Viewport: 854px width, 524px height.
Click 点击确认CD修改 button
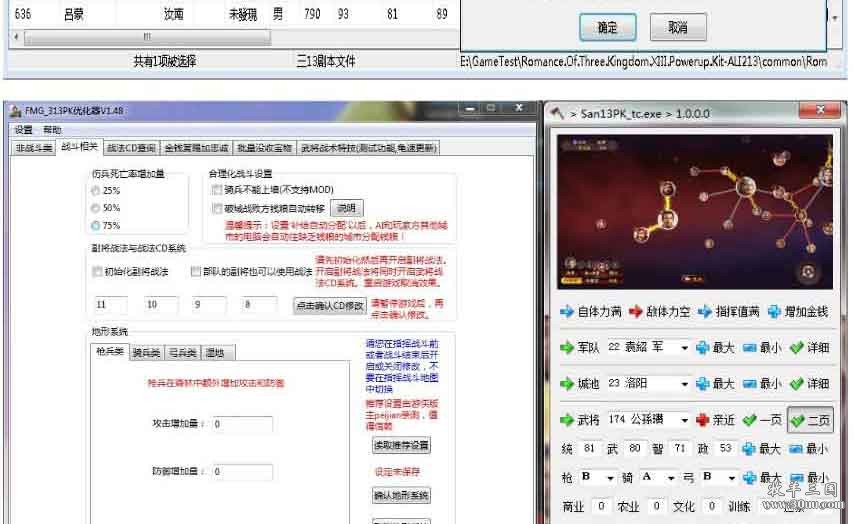[330, 306]
